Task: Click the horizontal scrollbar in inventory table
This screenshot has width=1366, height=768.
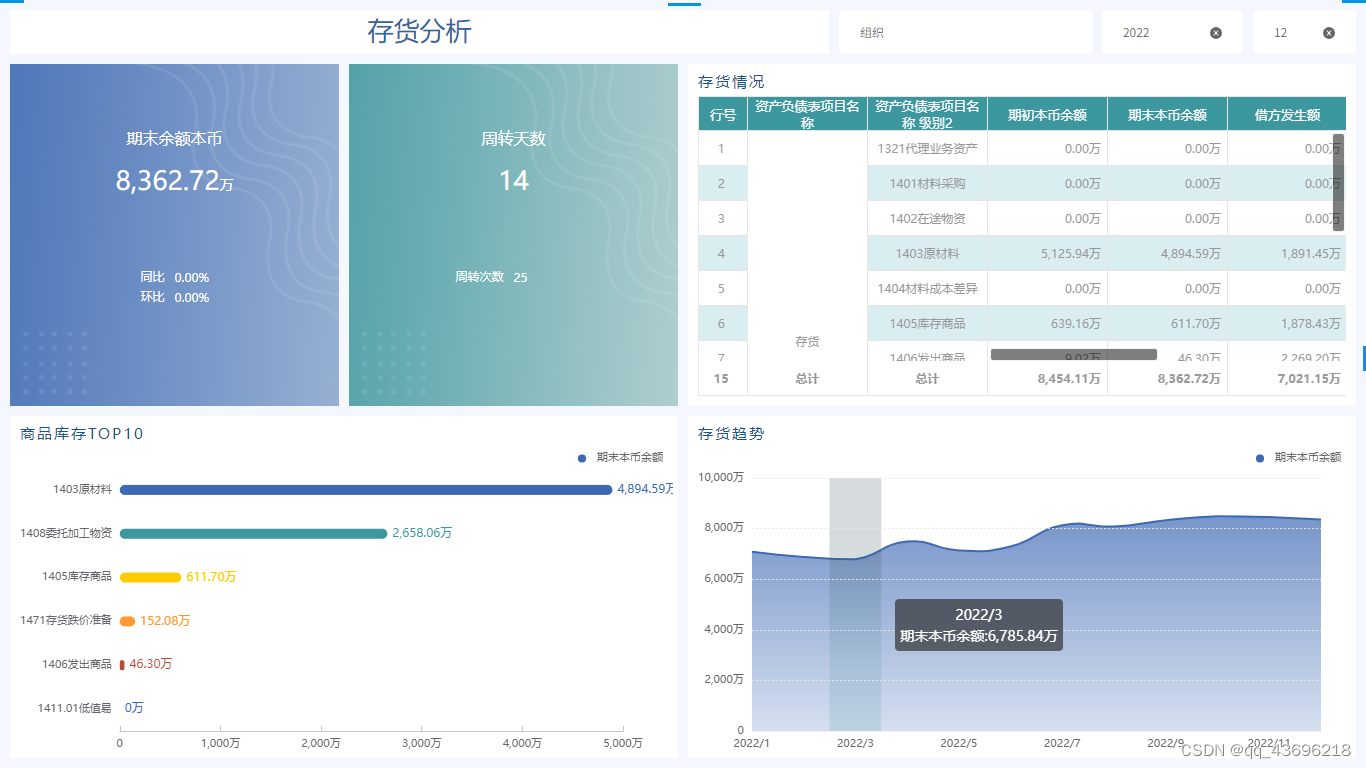Action: pos(1074,354)
